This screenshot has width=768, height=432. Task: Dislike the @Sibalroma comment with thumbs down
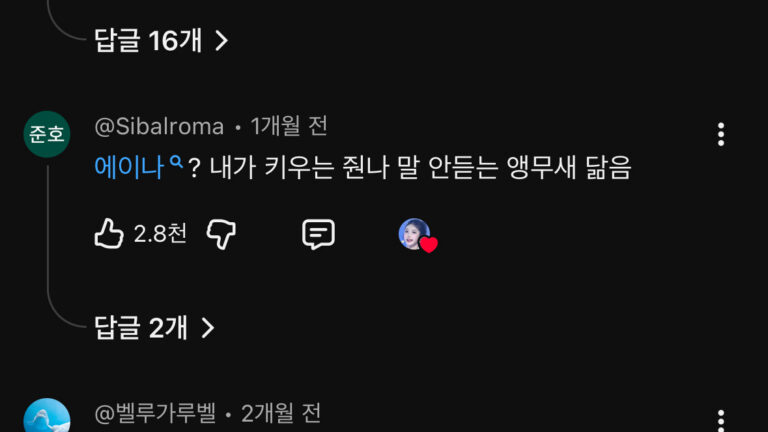point(221,234)
